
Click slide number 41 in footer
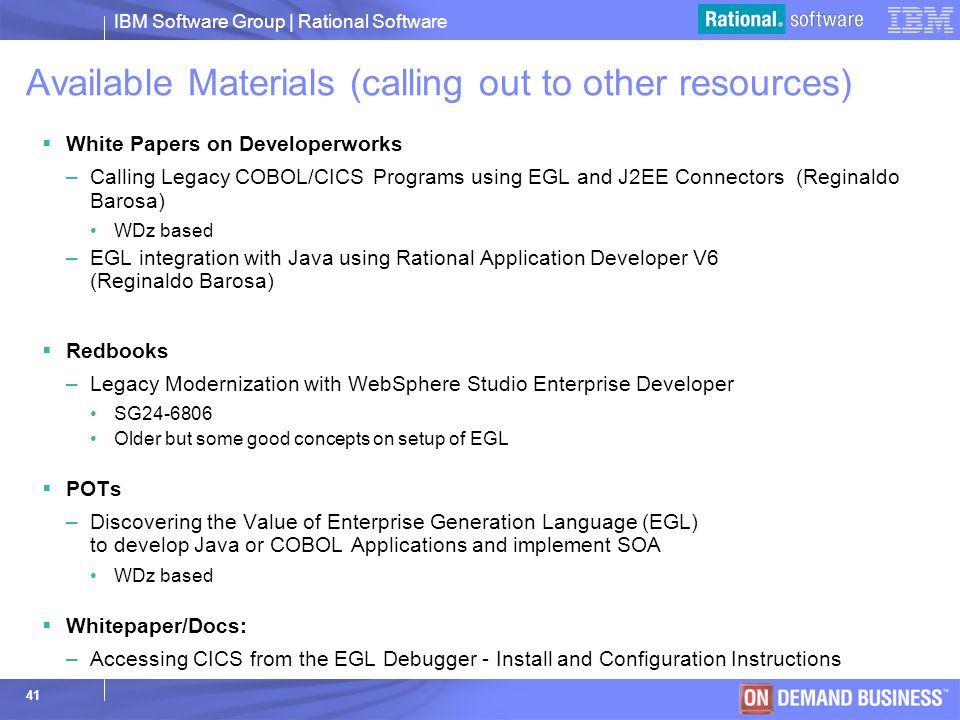pyautogui.click(x=32, y=696)
